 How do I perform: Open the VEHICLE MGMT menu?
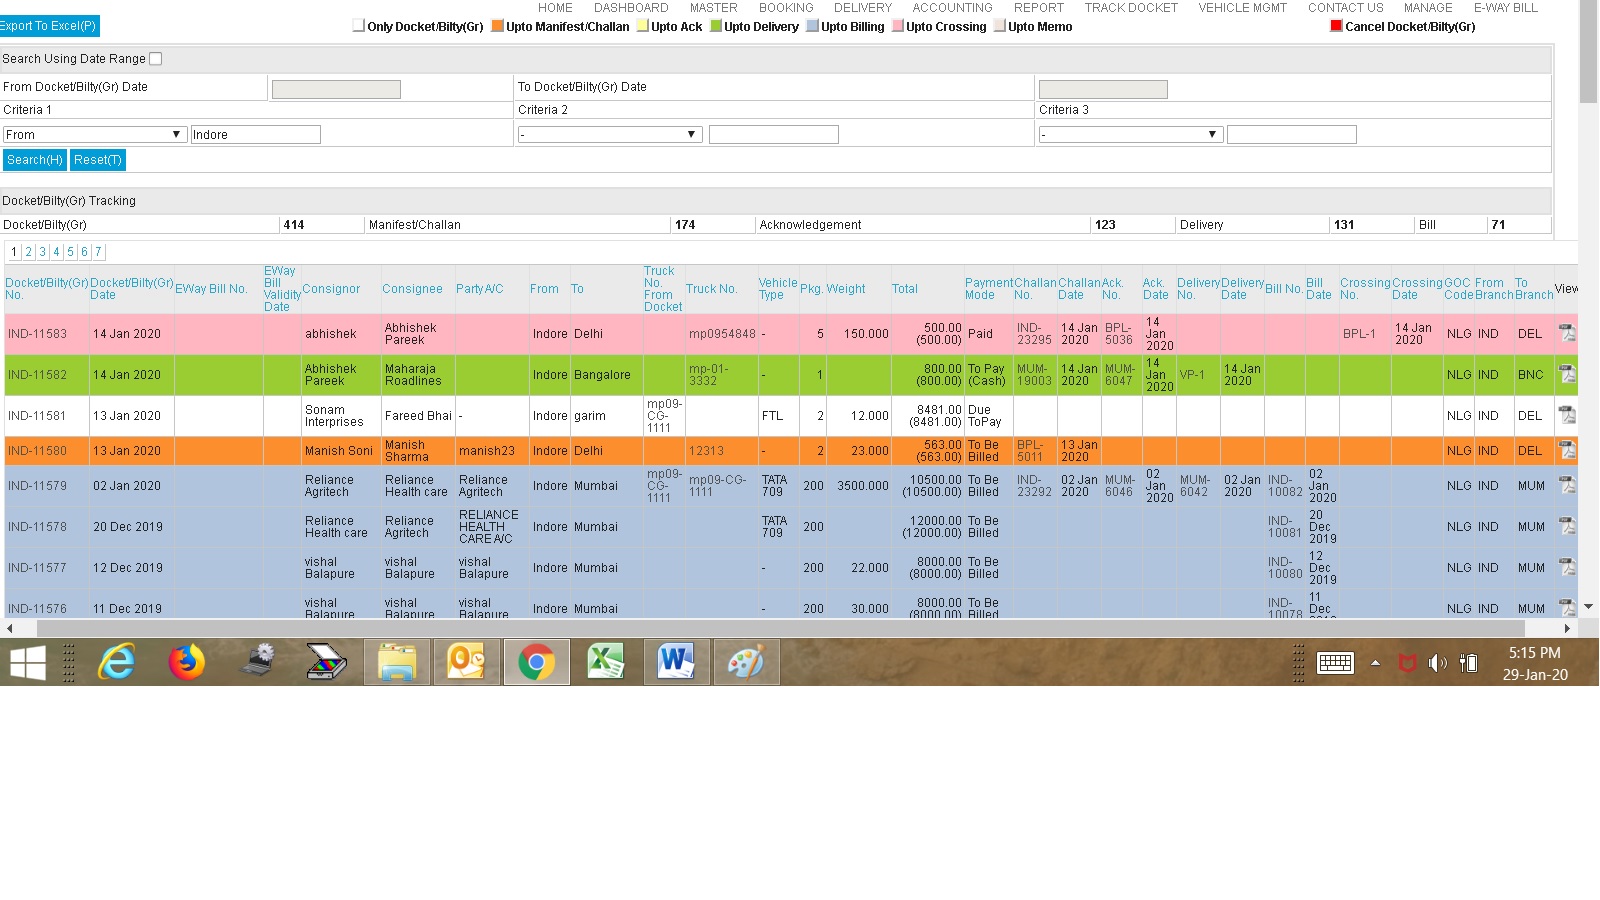coord(1243,8)
